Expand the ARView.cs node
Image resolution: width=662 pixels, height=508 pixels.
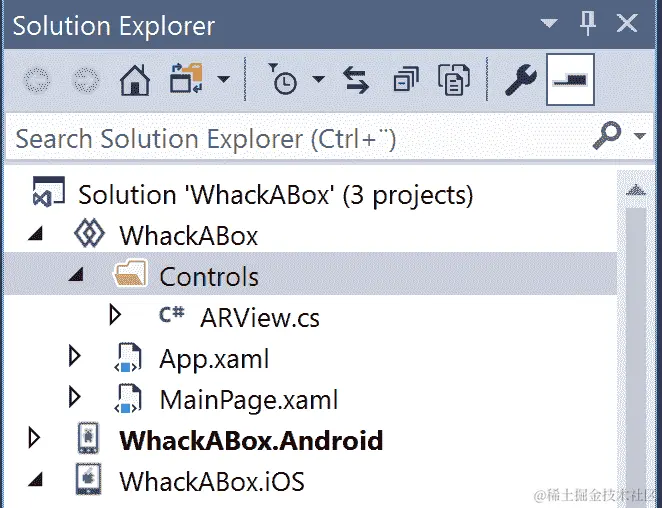114,315
